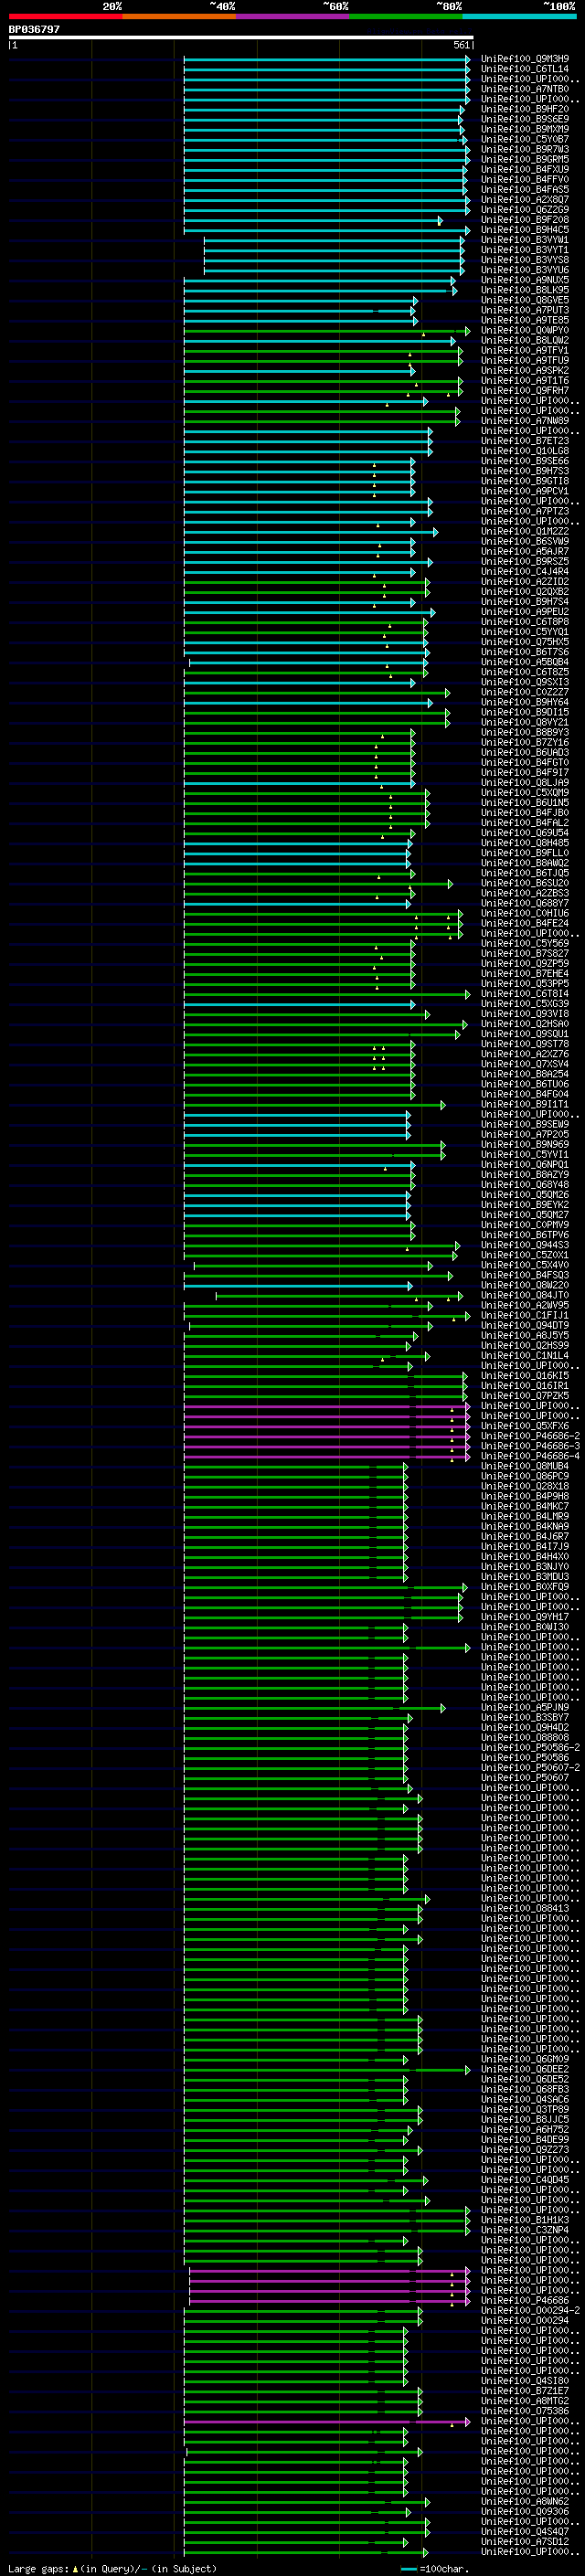Click the query end position 561
This screenshot has height=2576, width=585.
[462, 45]
